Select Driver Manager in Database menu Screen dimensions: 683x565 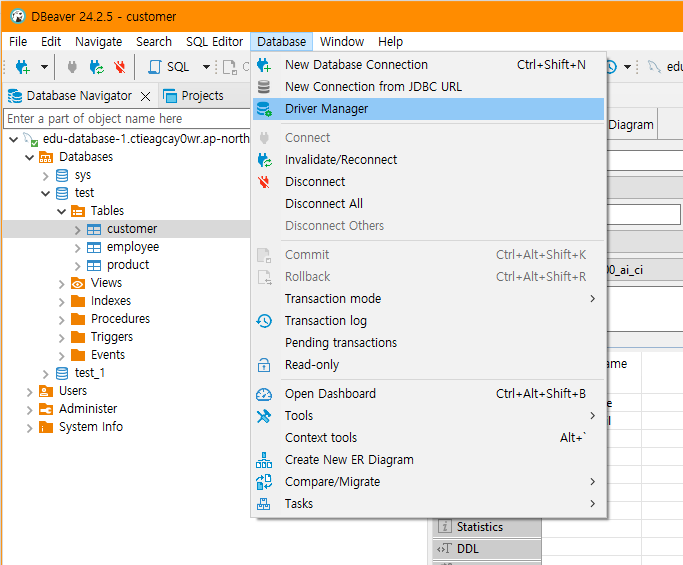428,109
